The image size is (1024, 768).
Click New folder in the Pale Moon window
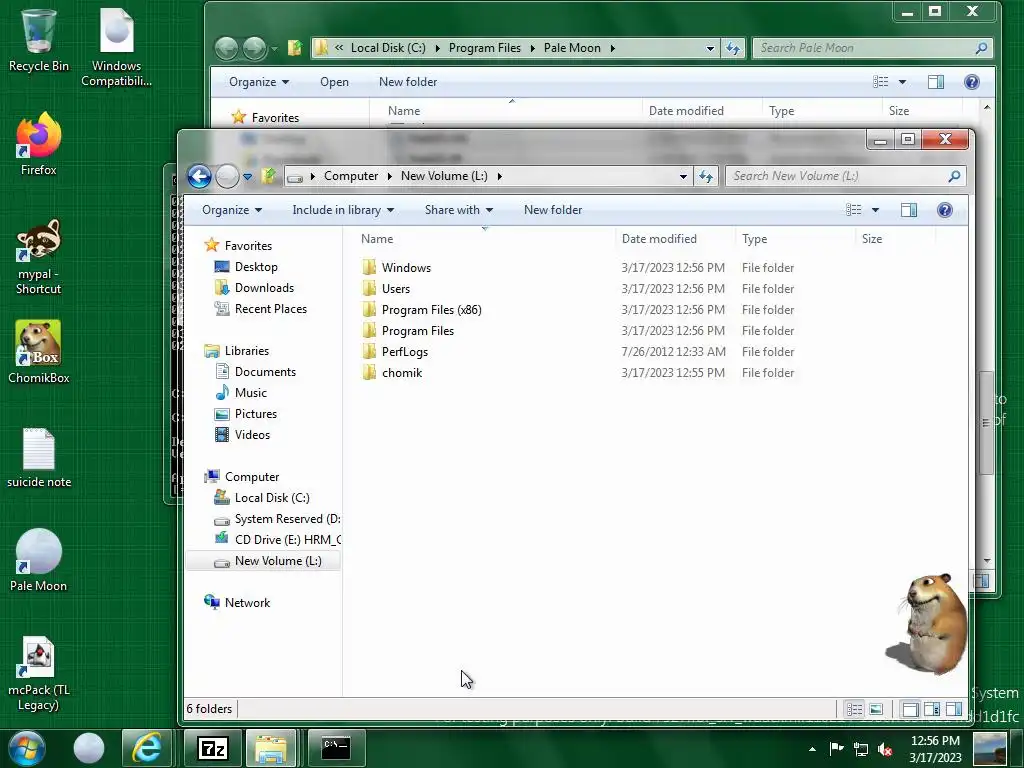pos(408,82)
